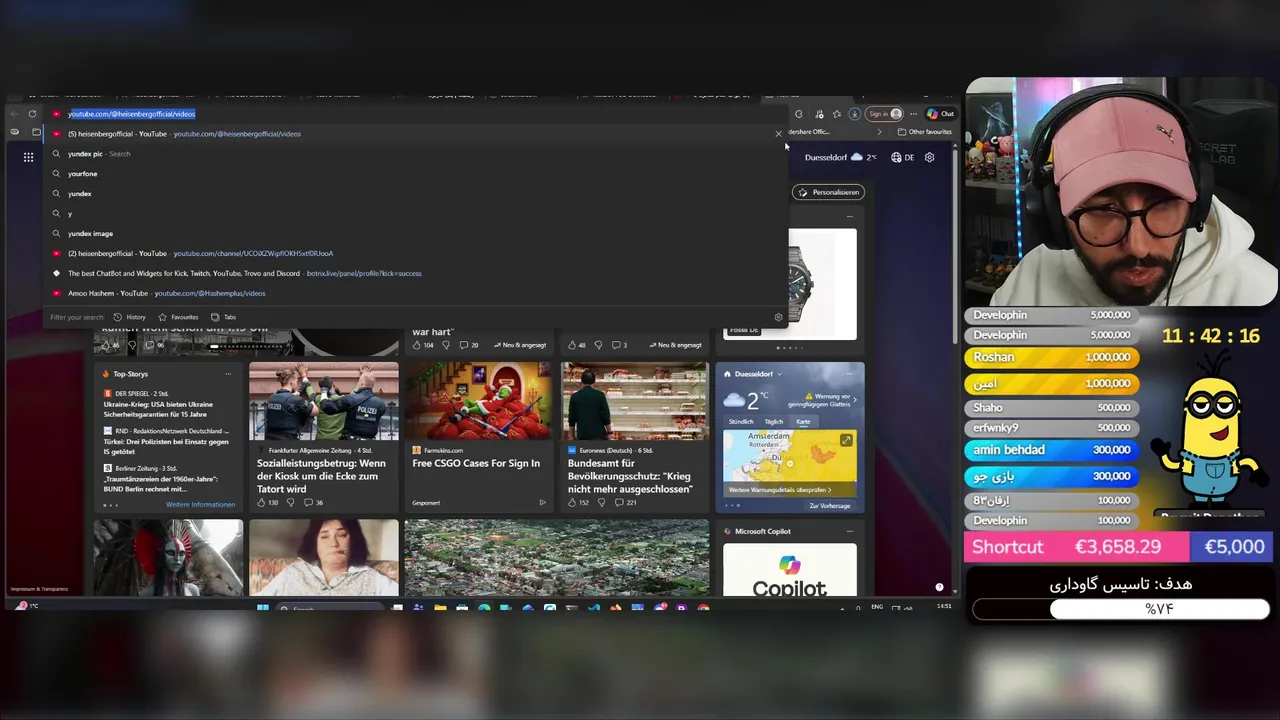Open the Copilot card image
Image resolution: width=1280 pixels, height=720 pixels.
click(x=790, y=569)
